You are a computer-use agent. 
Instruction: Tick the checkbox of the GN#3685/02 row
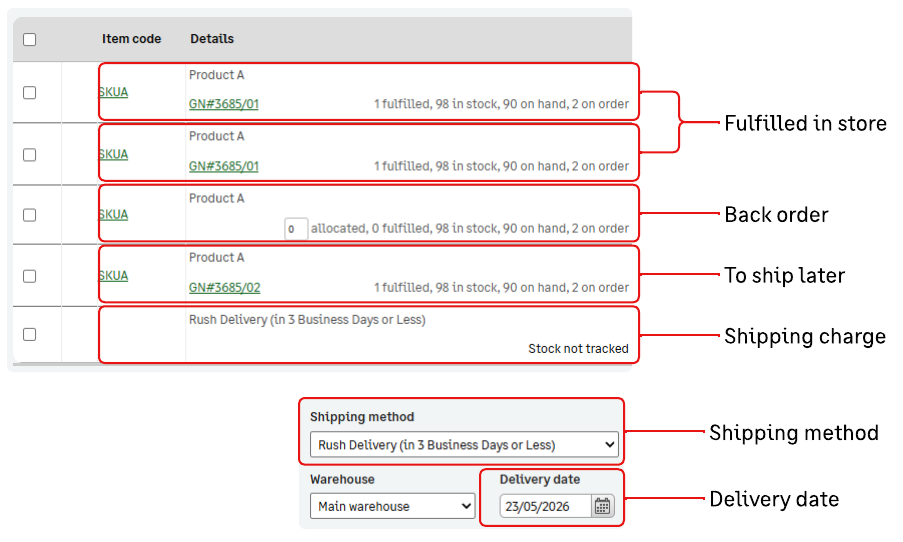pyautogui.click(x=29, y=276)
